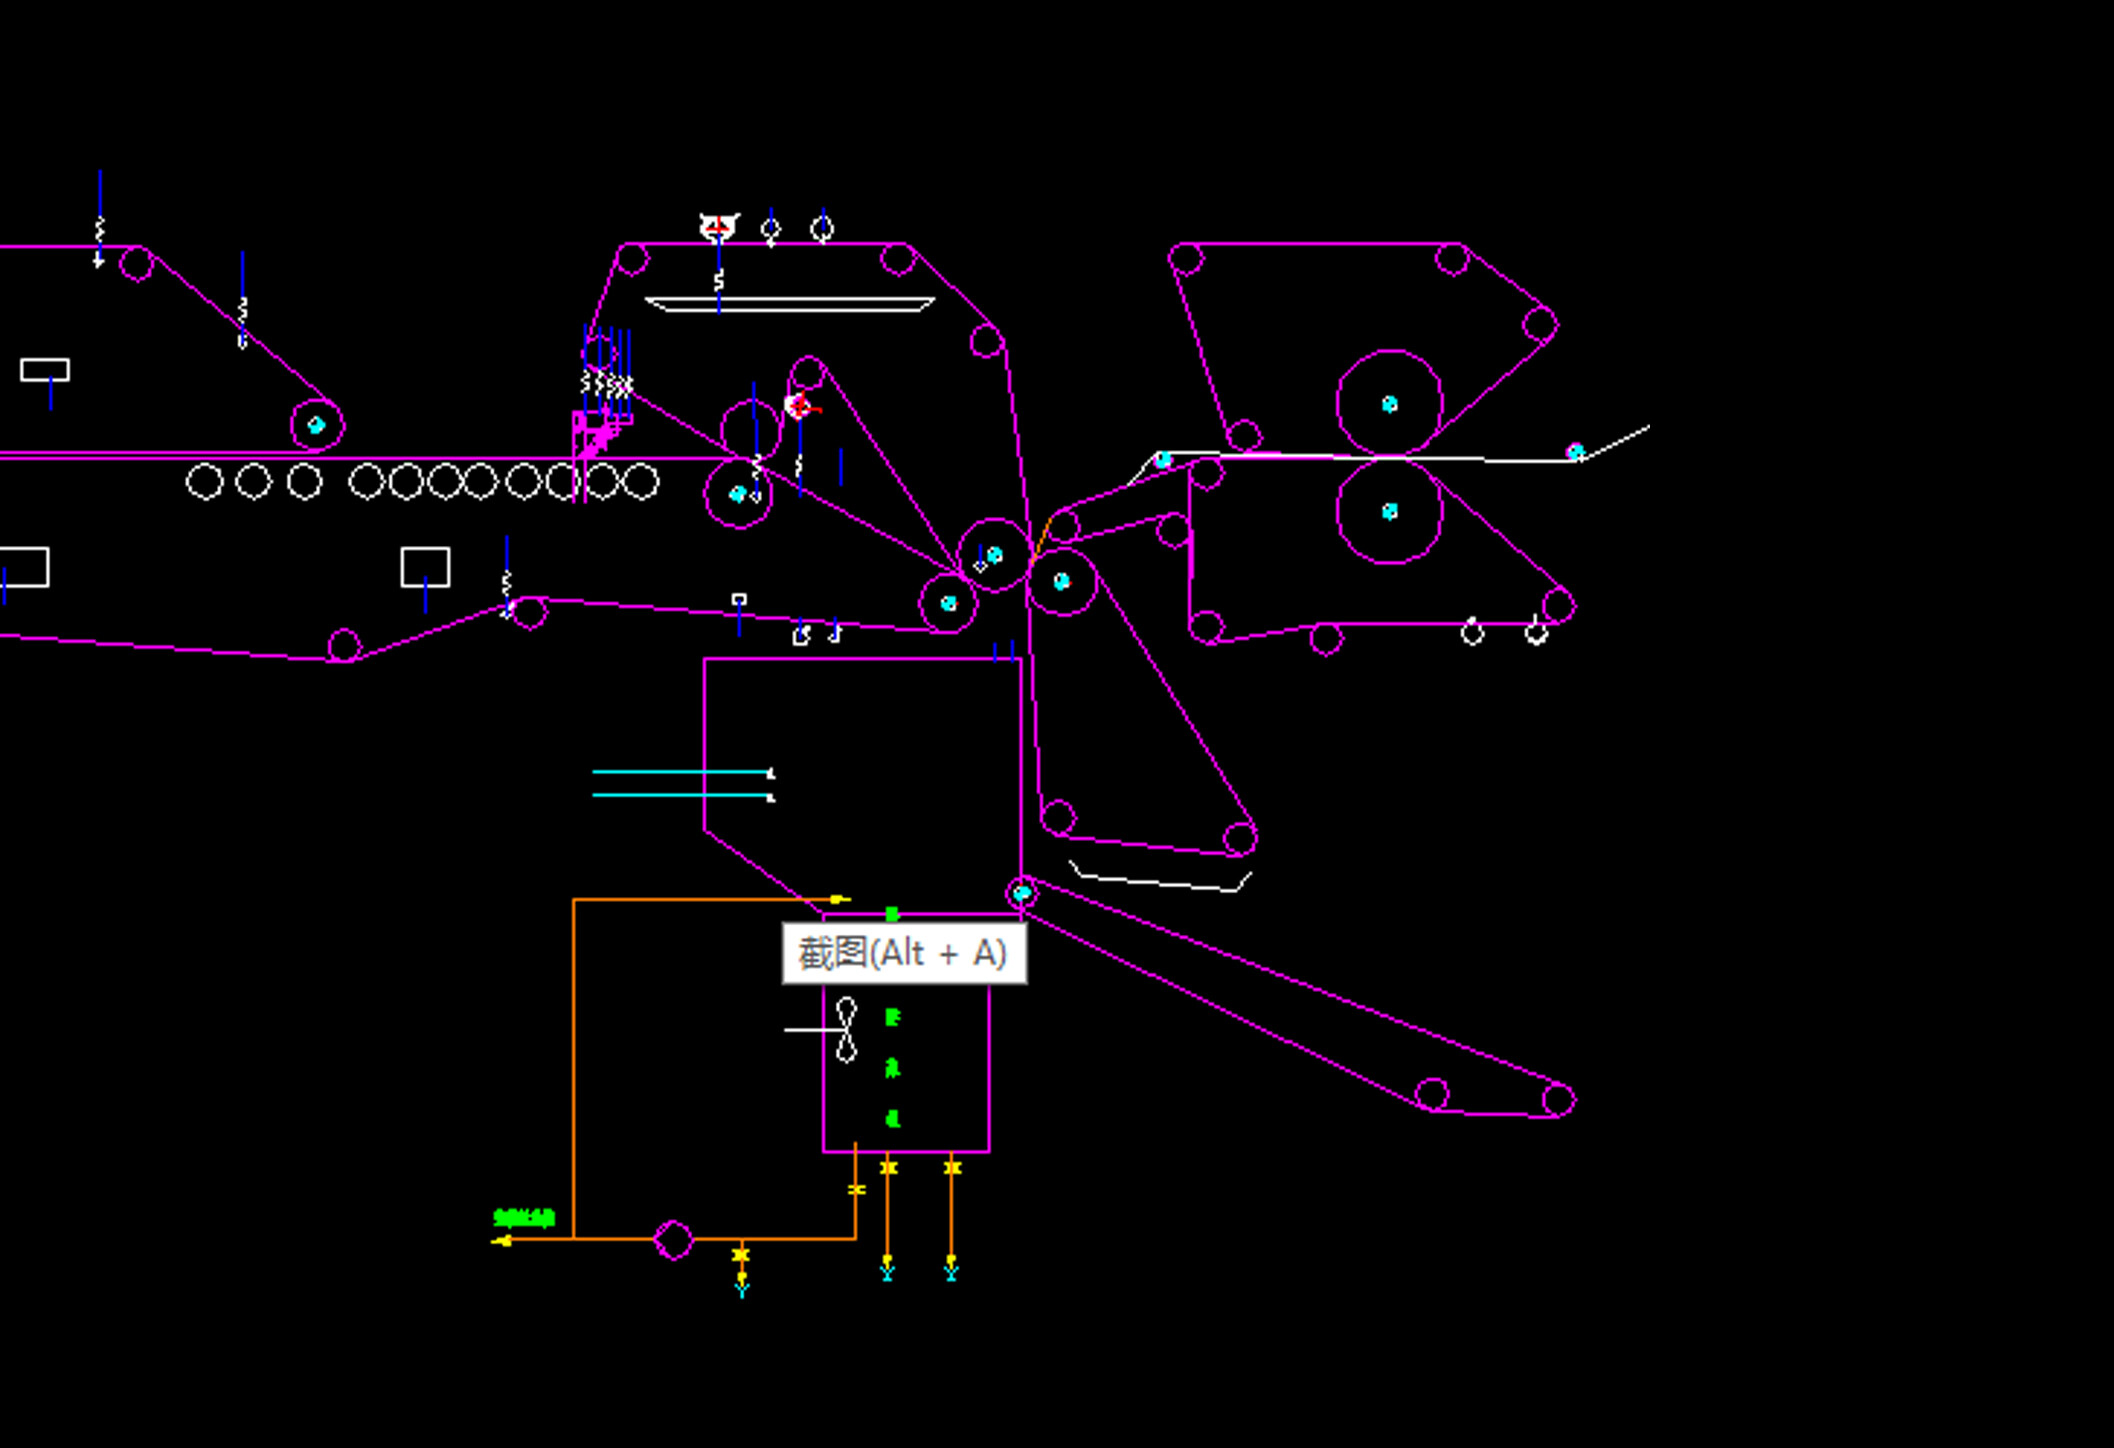Image resolution: width=2114 pixels, height=1448 pixels.
Task: Select the first white circle in roller row
Action: coord(204,482)
